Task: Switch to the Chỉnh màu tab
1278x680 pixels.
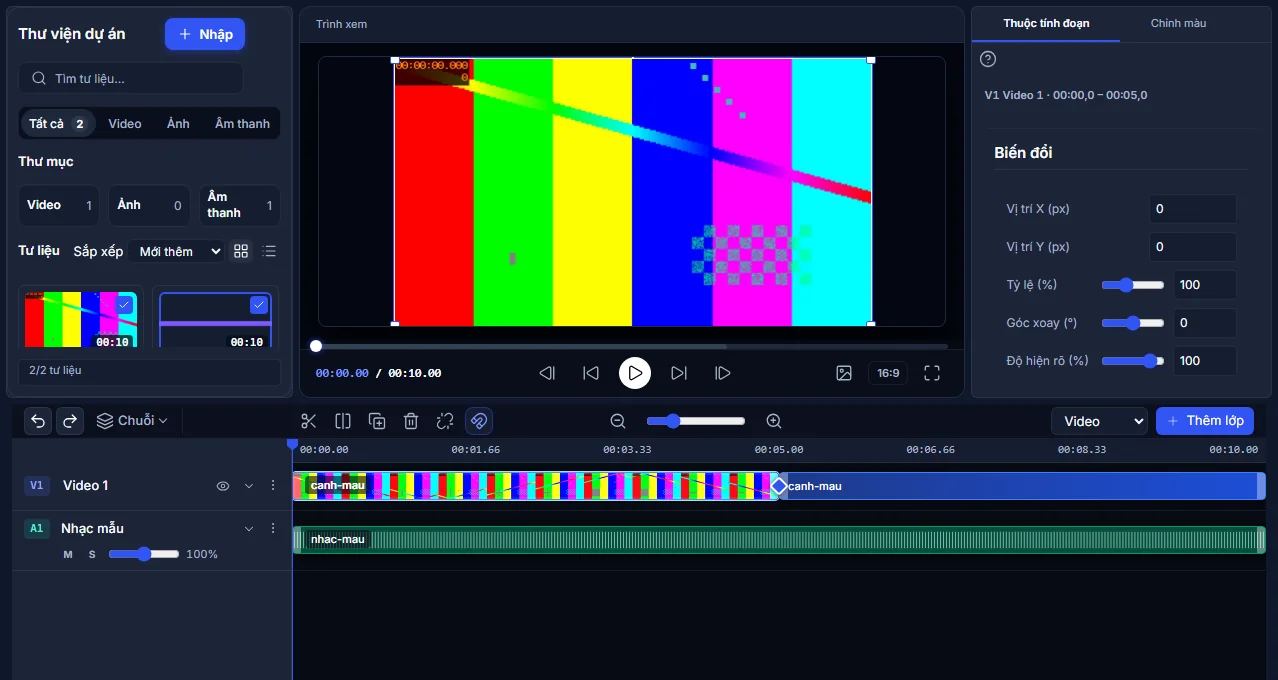Action: point(1179,23)
